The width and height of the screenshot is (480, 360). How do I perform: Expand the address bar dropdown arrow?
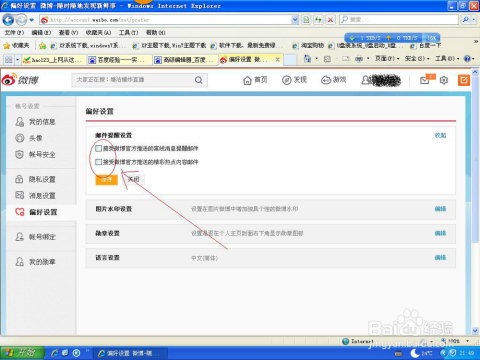pyautogui.click(x=295, y=20)
